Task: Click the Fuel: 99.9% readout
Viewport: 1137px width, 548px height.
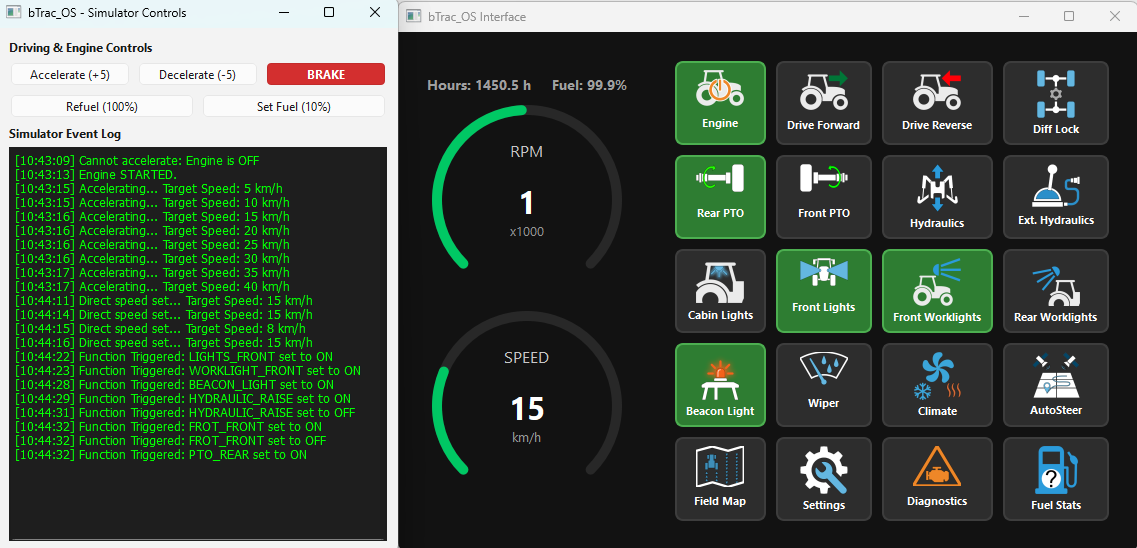Action: (x=590, y=86)
